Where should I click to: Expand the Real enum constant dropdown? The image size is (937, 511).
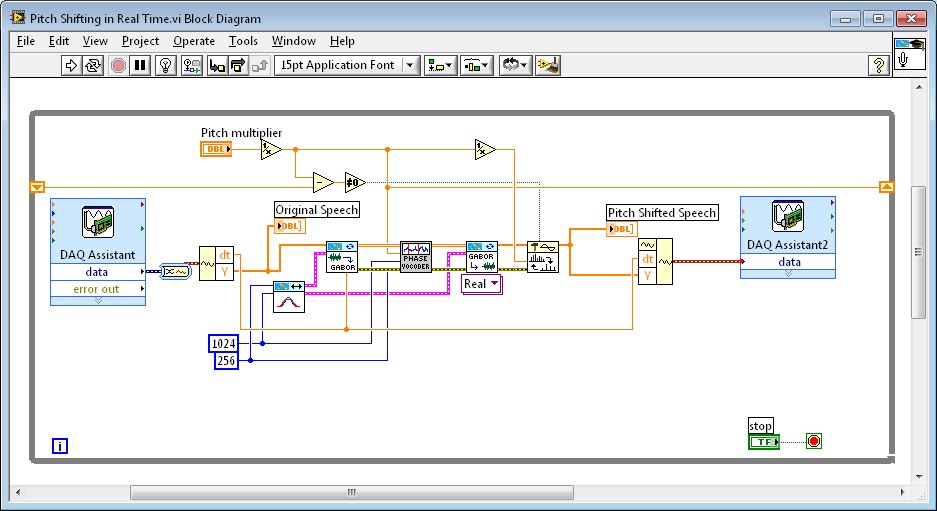click(481, 284)
